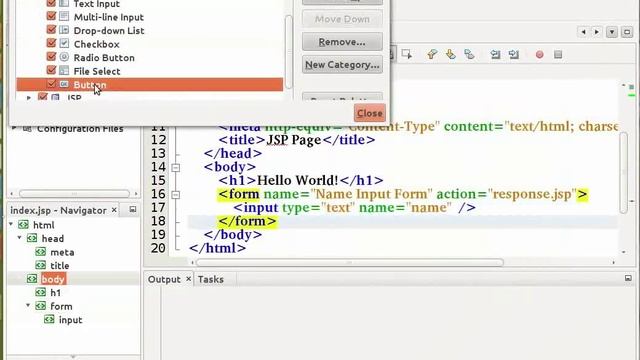Collapse the code fold at line 14
This screenshot has width=640, height=360.
pos(176,167)
